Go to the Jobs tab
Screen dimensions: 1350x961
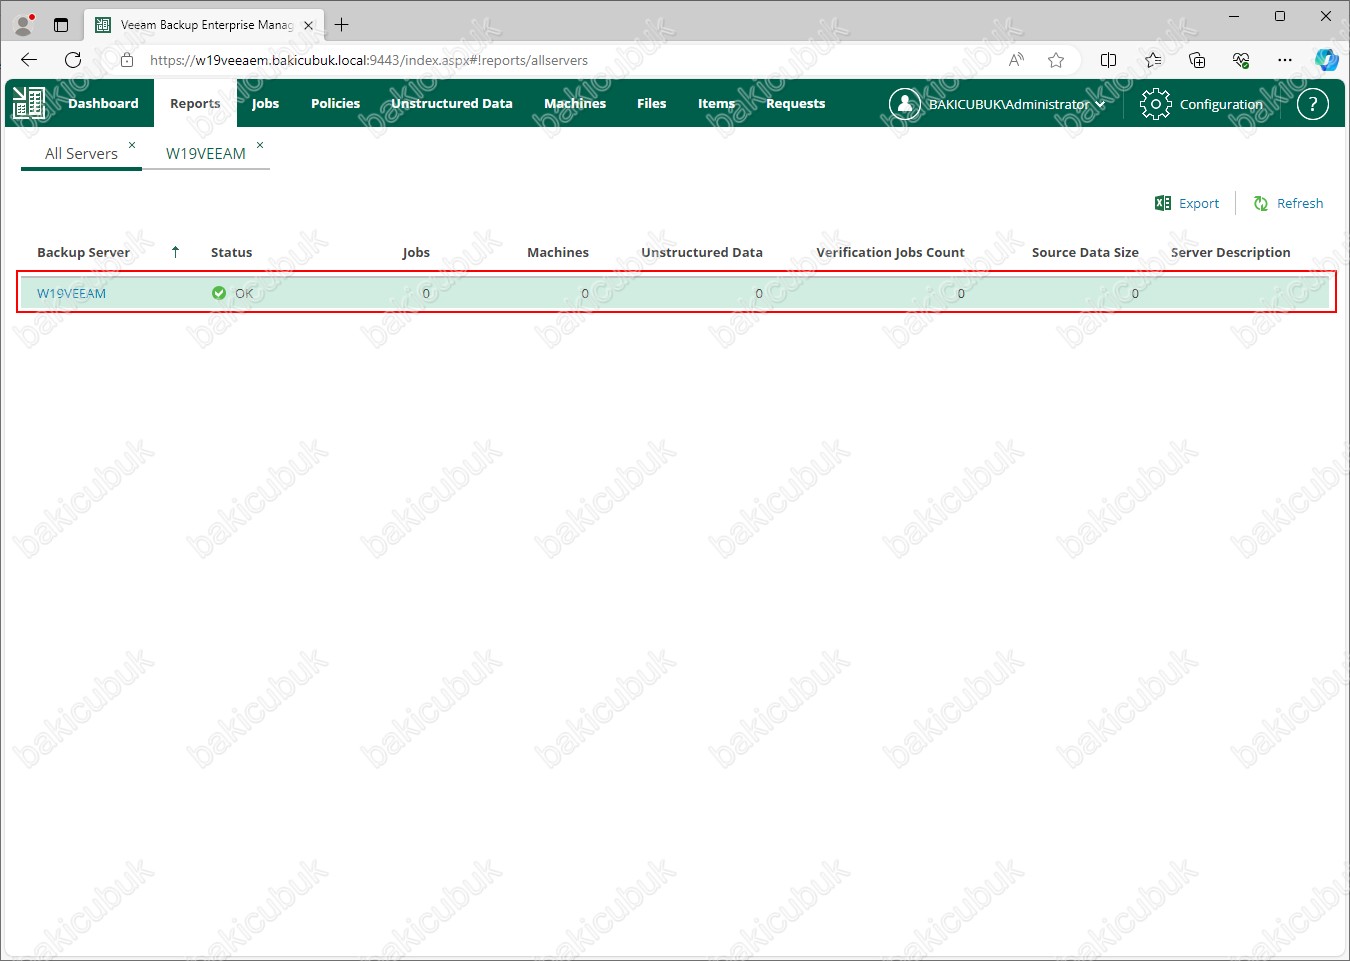(265, 103)
